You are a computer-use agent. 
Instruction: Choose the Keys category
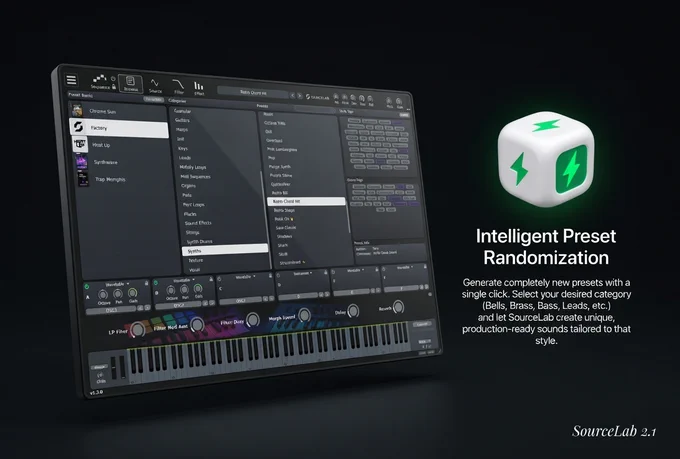(183, 148)
